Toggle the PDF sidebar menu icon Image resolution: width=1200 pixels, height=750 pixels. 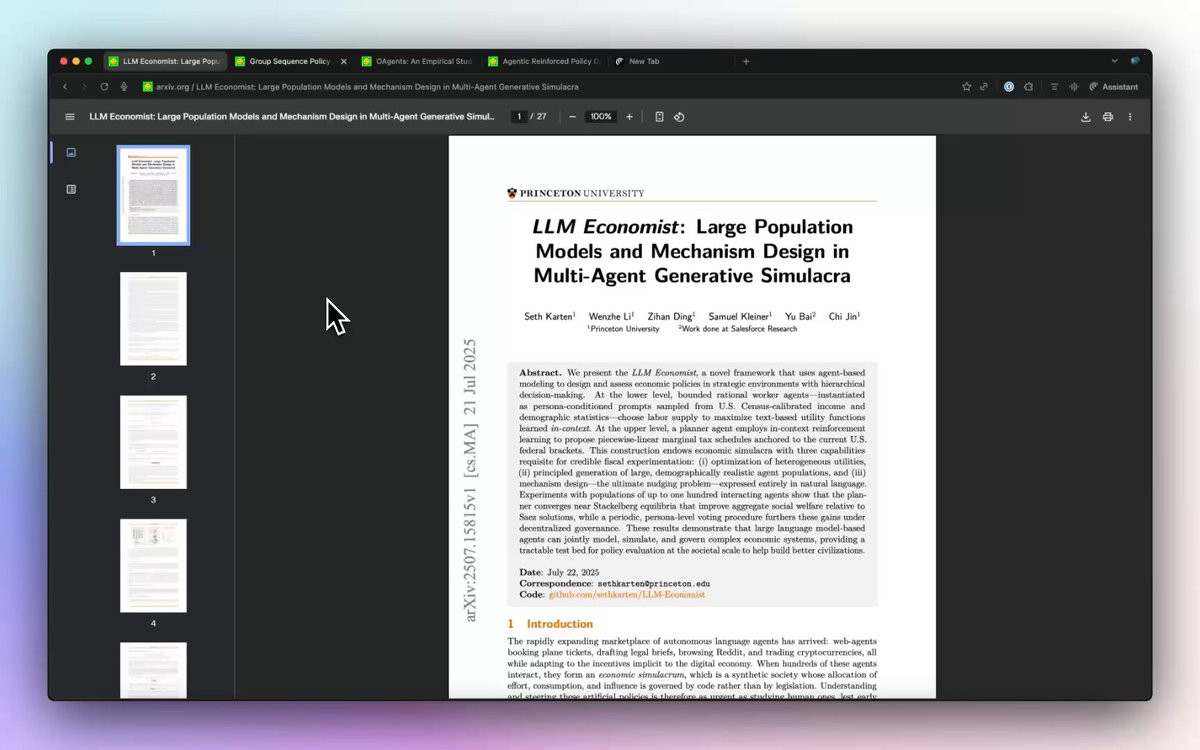[70, 117]
